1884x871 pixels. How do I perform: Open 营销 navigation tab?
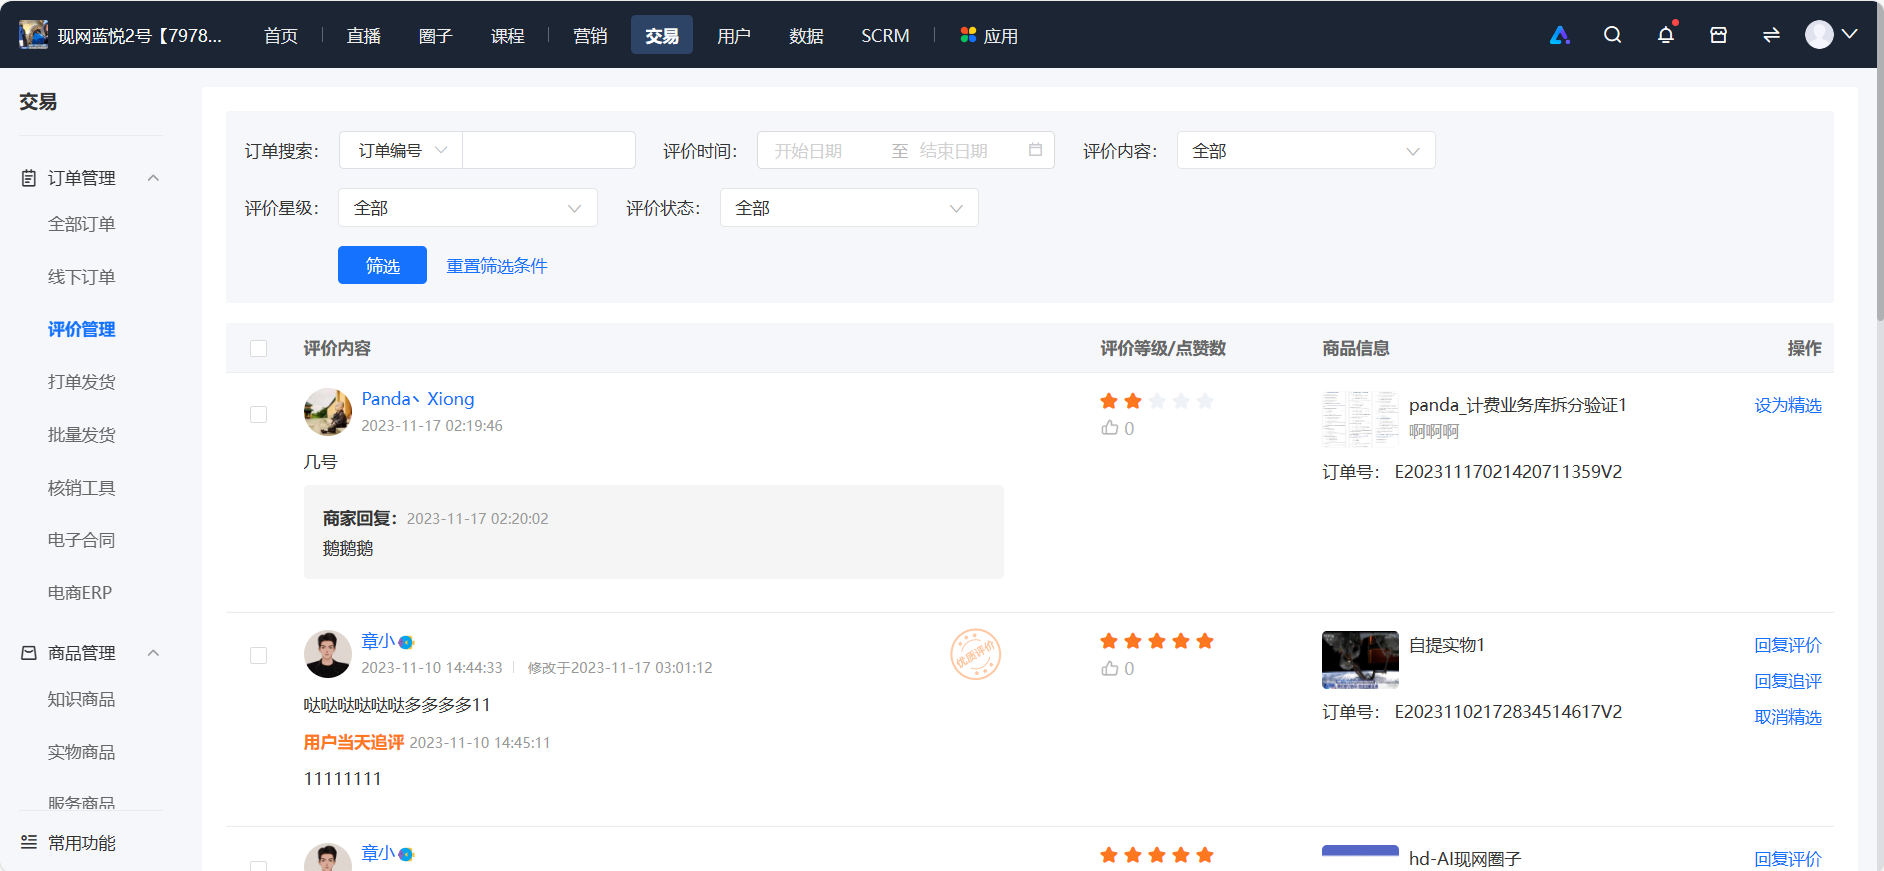[x=590, y=35]
